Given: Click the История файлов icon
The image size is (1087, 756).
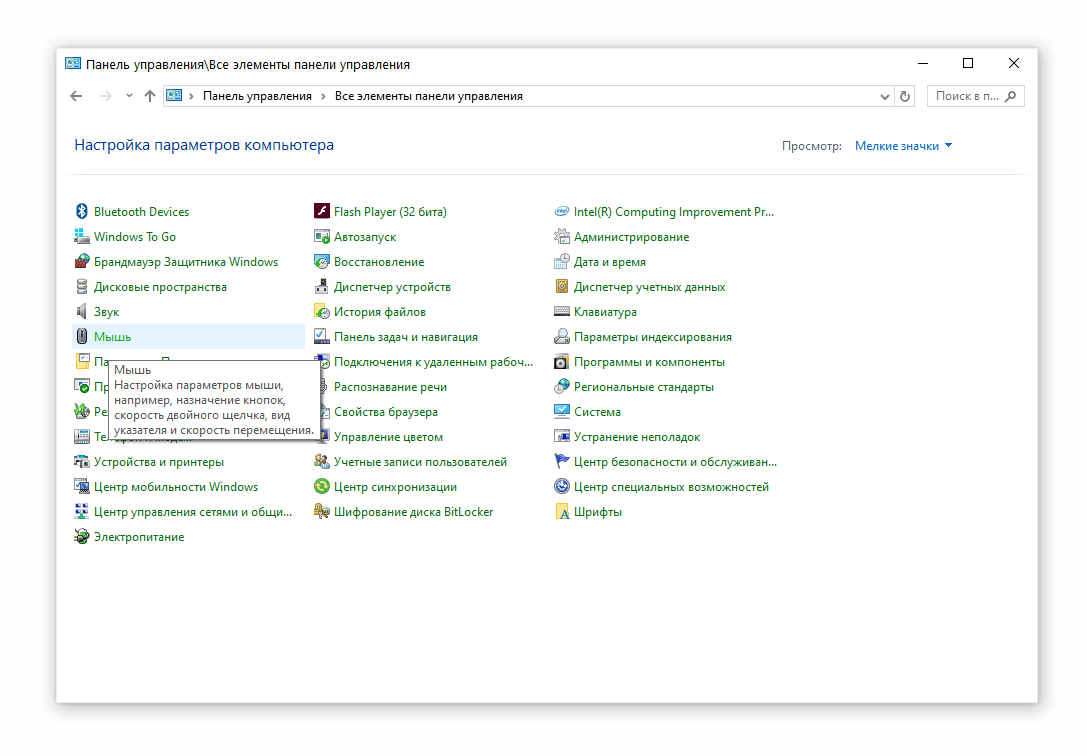Looking at the screenshot, I should click(322, 311).
